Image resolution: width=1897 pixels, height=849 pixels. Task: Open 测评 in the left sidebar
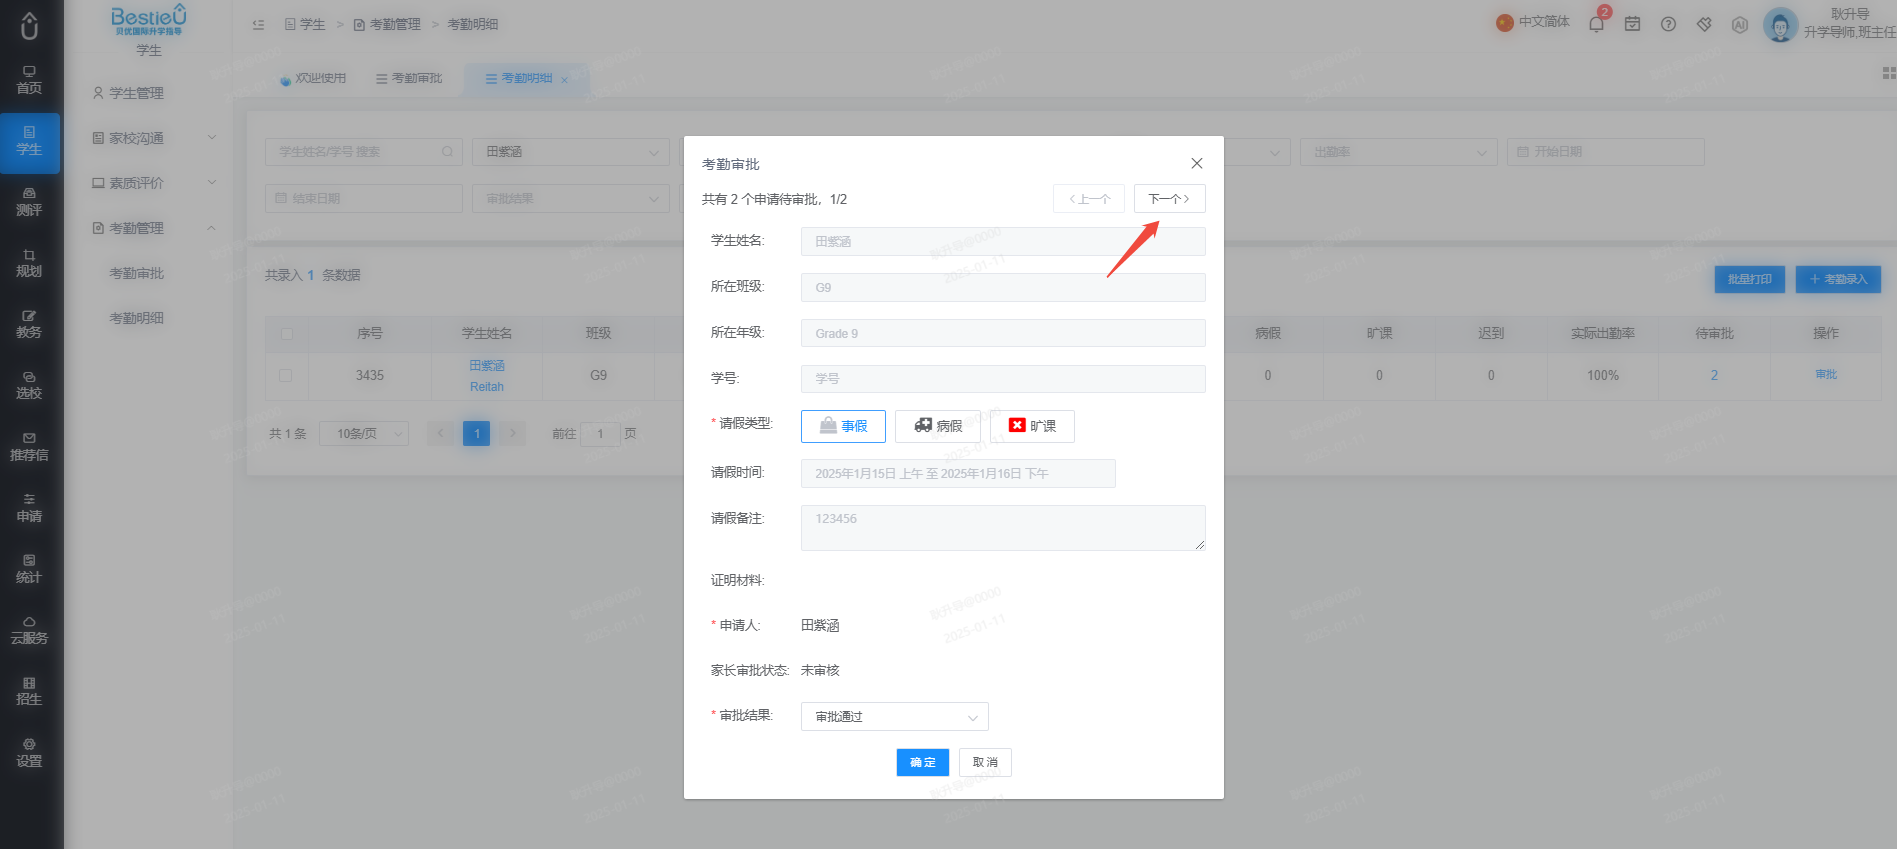tap(29, 202)
